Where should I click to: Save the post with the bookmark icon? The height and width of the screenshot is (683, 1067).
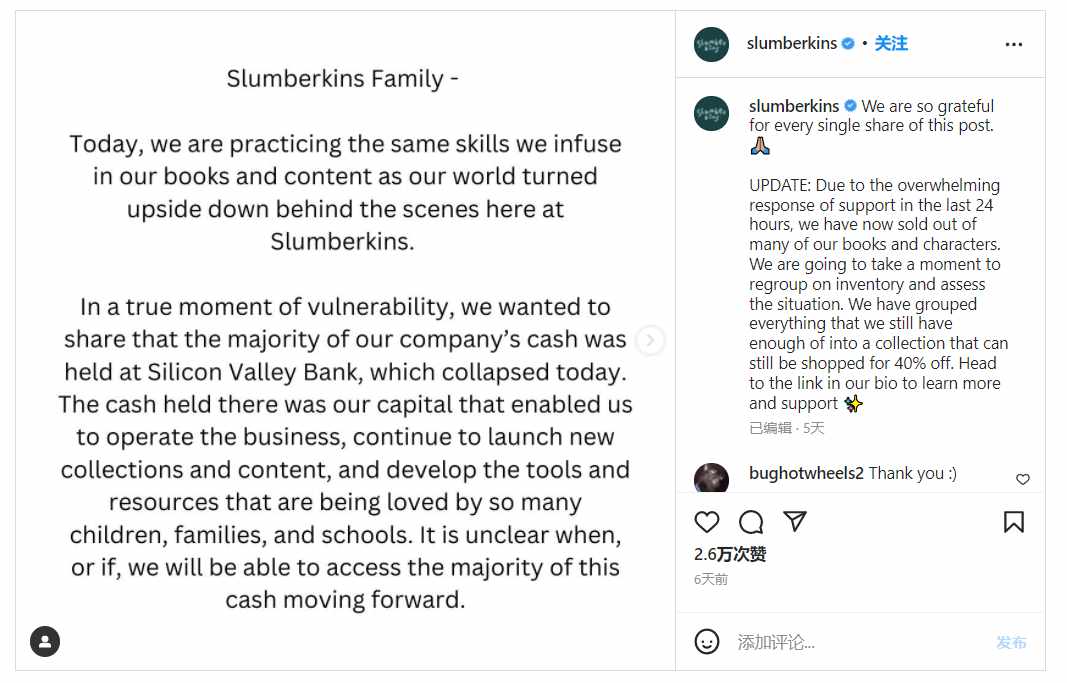[x=1013, y=522]
